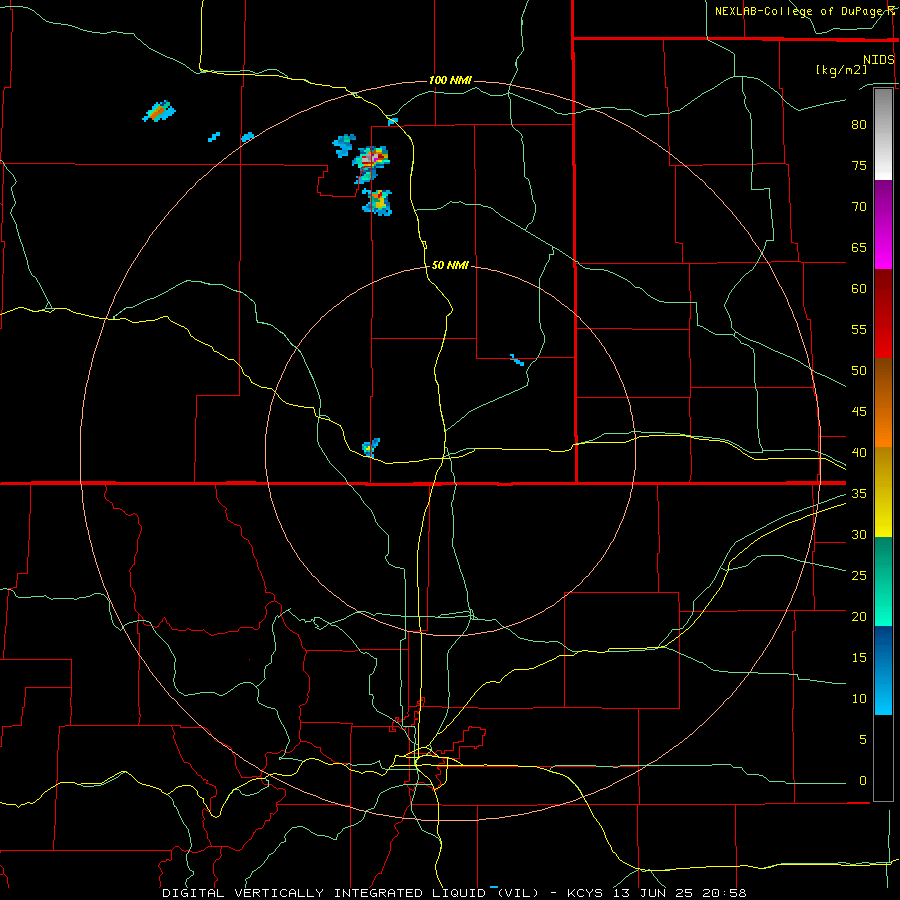Screen dimensions: 900x900
Task: Pick the blue segment of color bar
Action: click(883, 670)
